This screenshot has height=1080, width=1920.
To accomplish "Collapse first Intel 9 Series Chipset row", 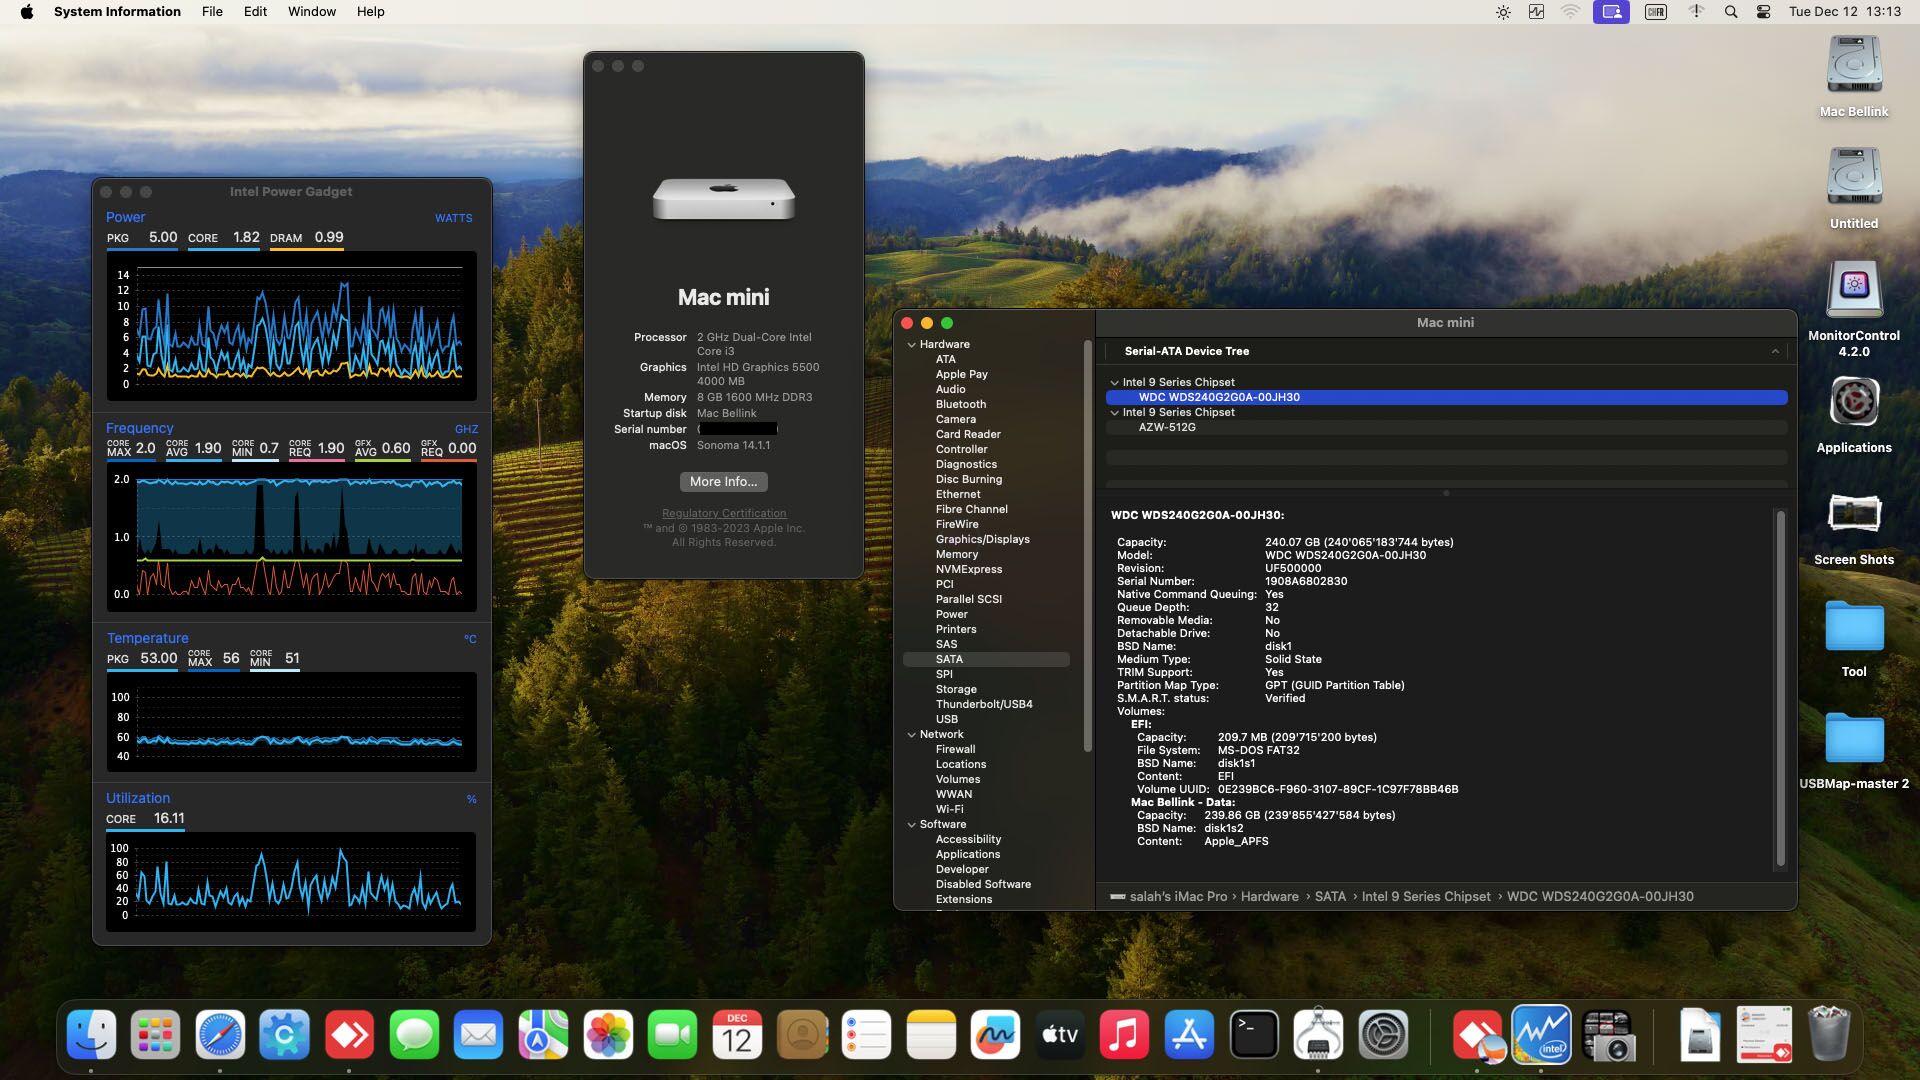I will point(1114,382).
